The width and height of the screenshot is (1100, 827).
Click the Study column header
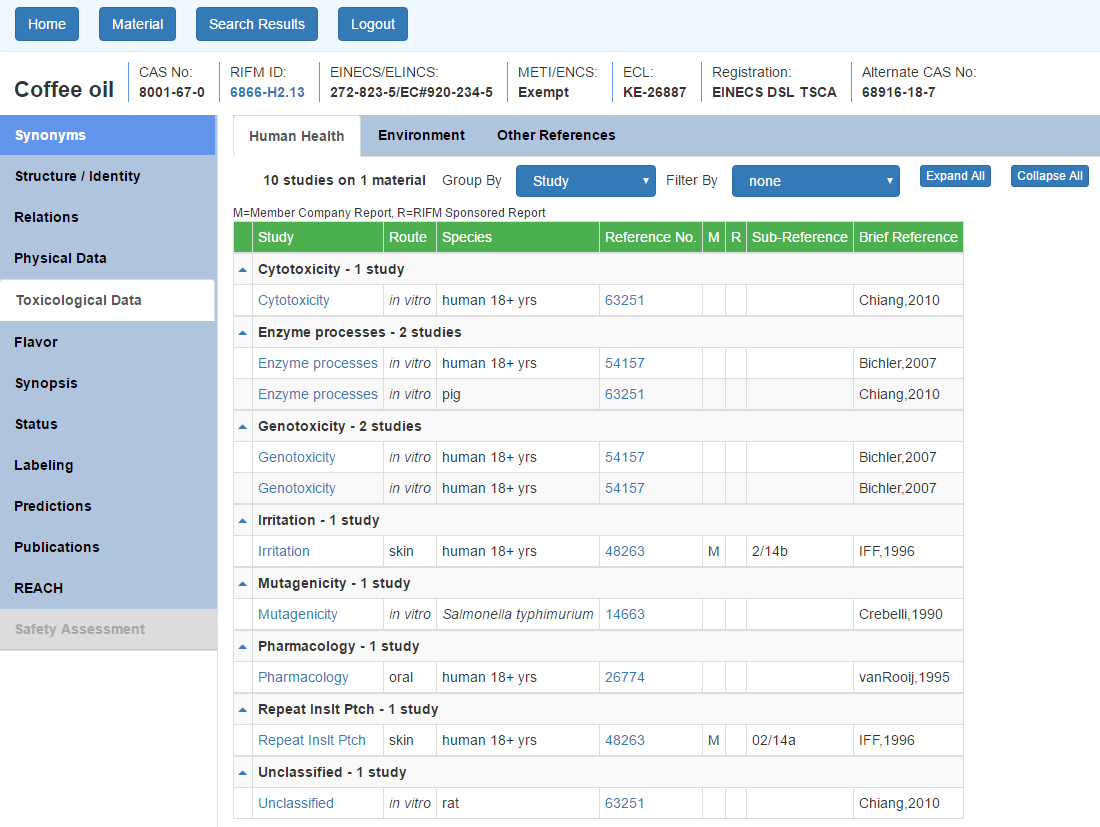pyautogui.click(x=318, y=237)
